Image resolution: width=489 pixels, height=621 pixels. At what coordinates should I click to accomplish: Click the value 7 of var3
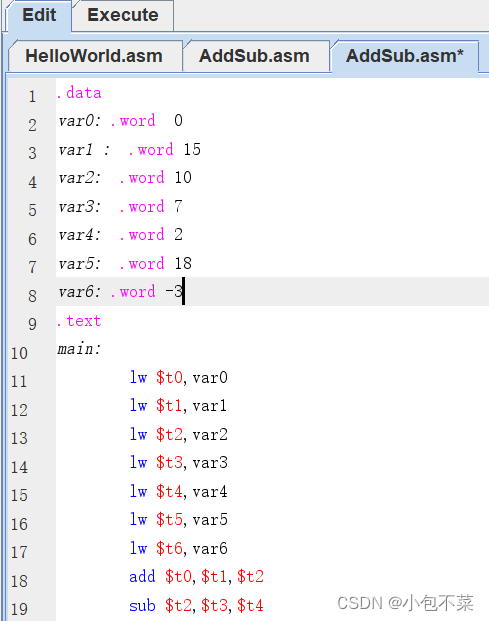(179, 206)
